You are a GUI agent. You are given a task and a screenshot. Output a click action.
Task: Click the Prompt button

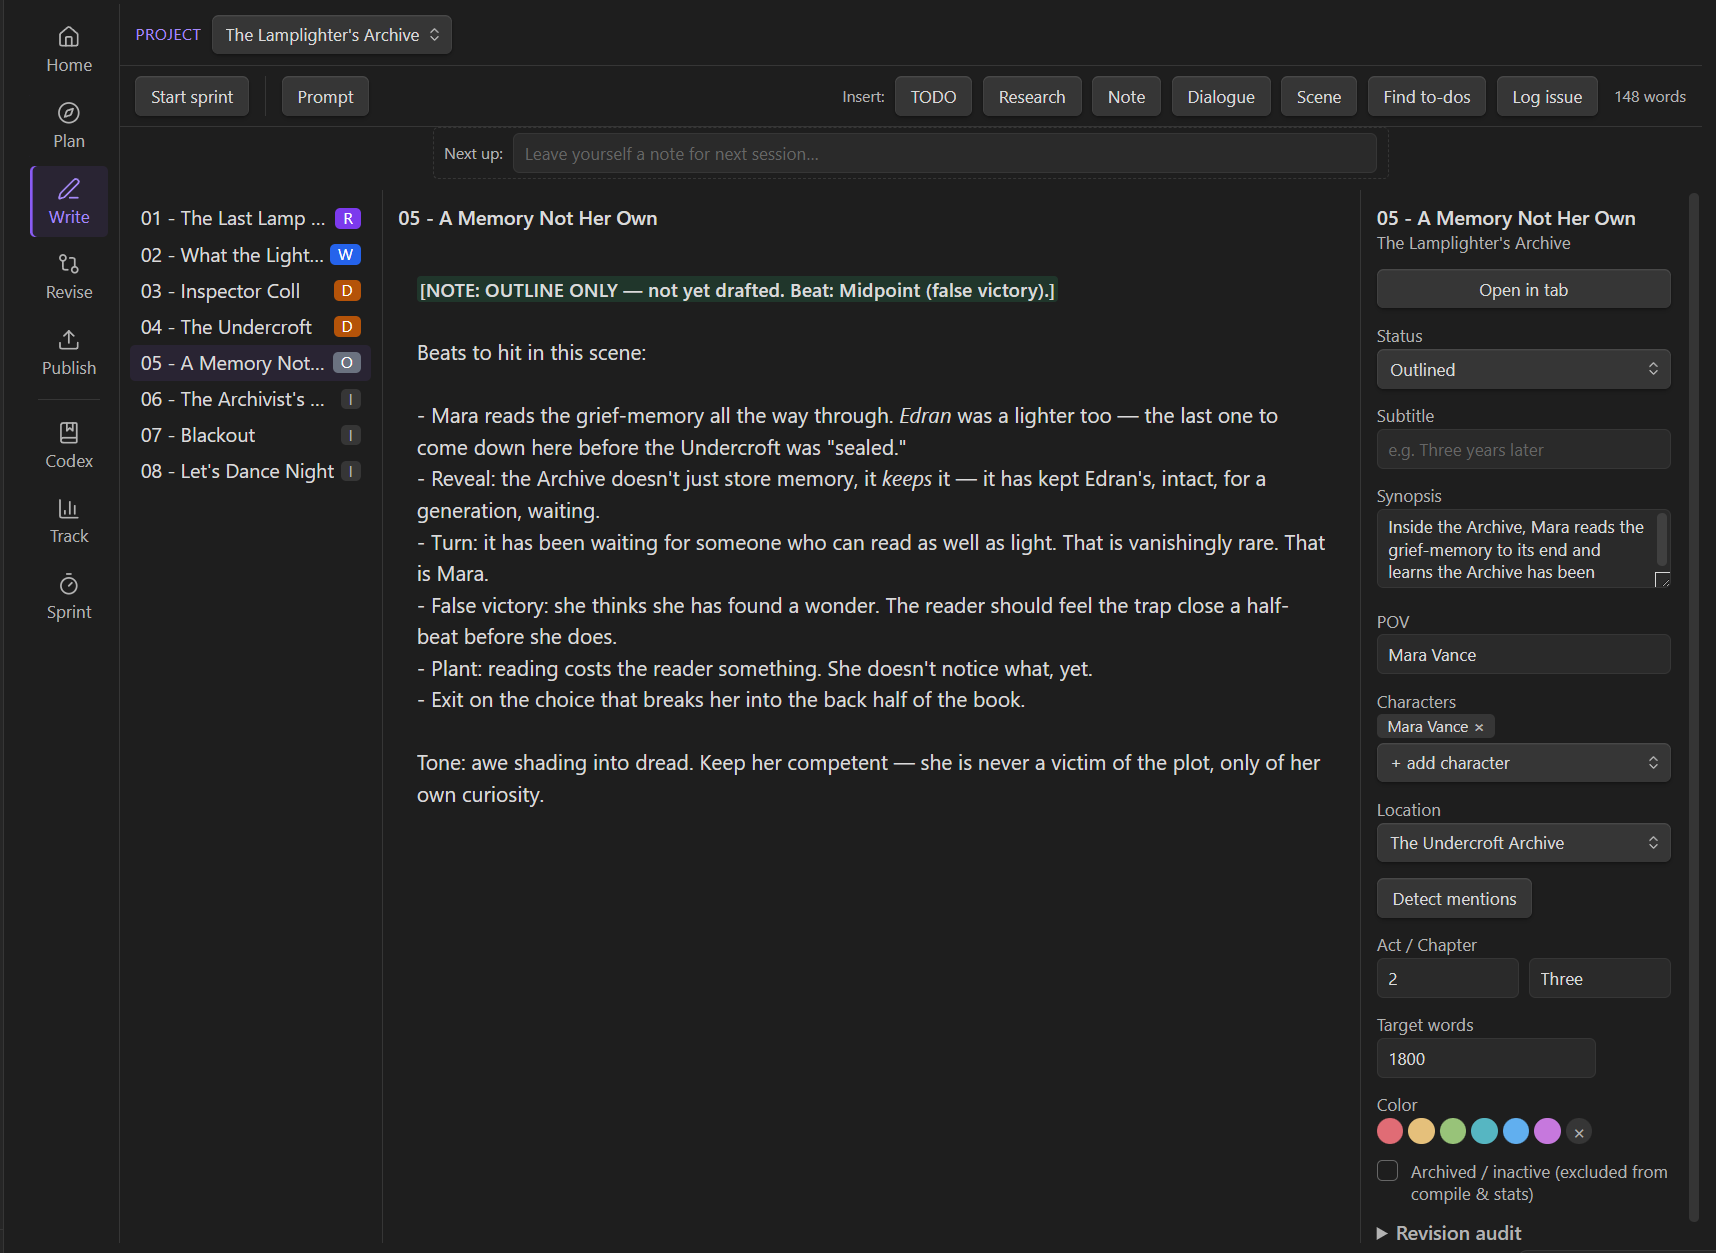(325, 97)
